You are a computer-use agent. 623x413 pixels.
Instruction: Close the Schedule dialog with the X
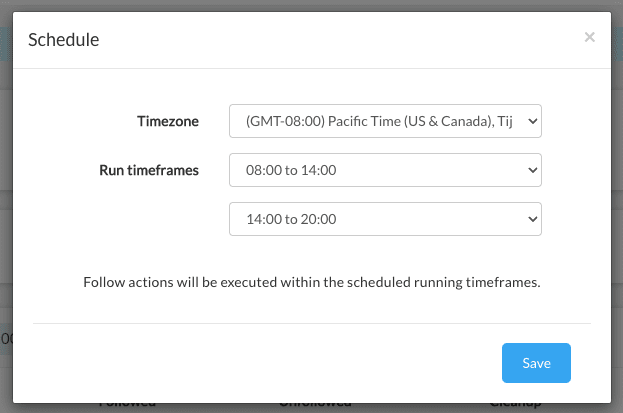[590, 37]
